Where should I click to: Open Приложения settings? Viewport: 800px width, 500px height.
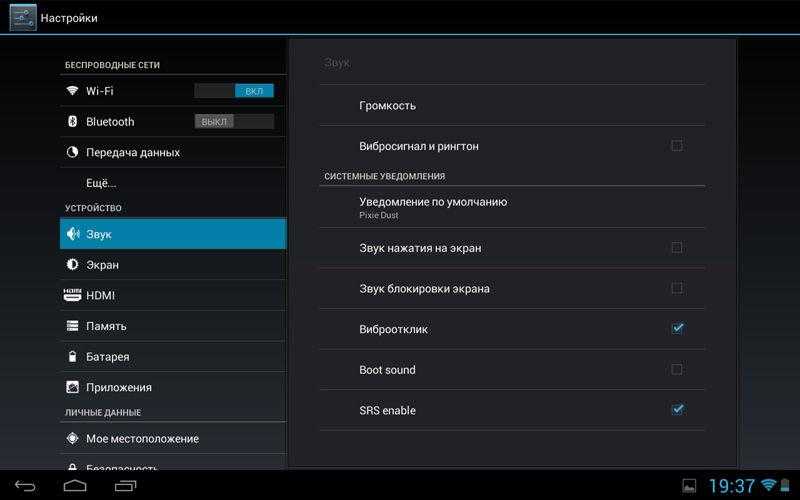173,387
